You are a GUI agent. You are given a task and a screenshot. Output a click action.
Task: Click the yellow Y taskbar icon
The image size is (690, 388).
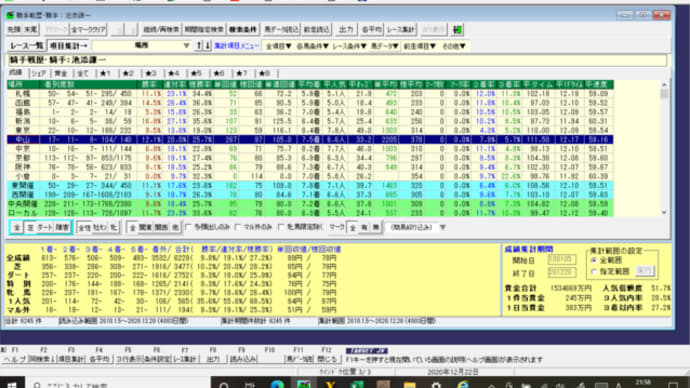point(330,384)
